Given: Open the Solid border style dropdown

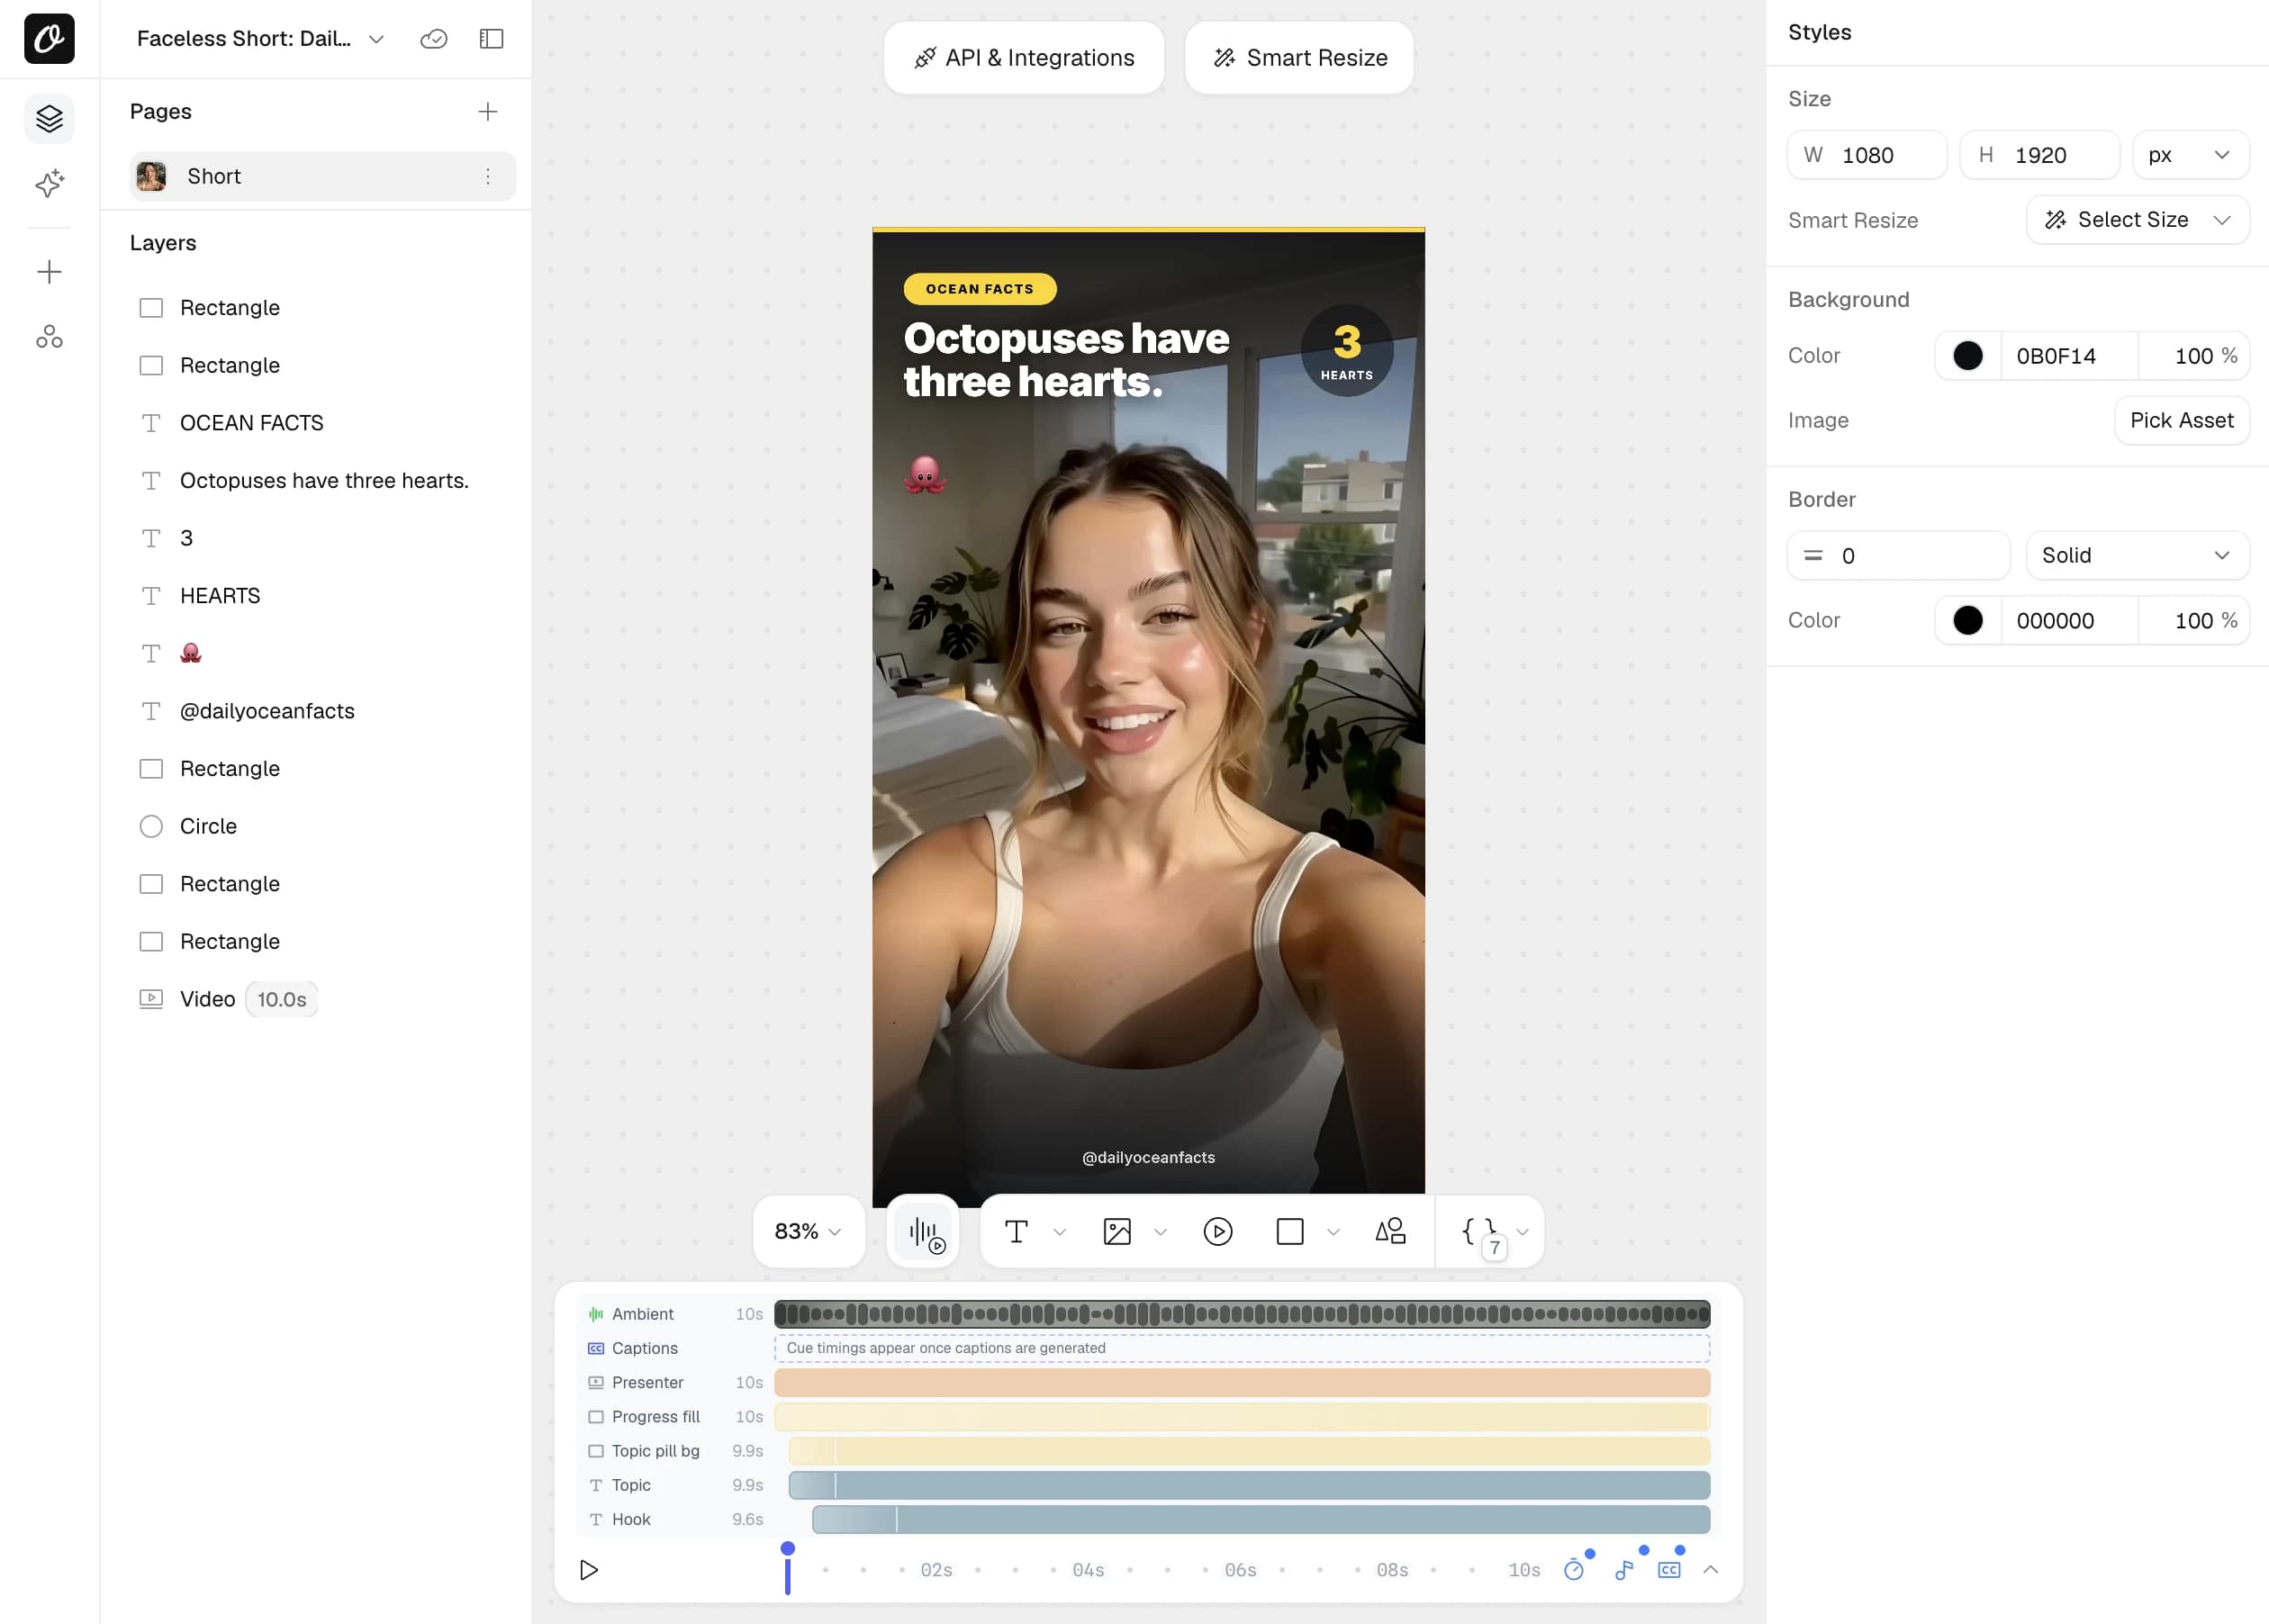Looking at the screenshot, I should click(2137, 555).
